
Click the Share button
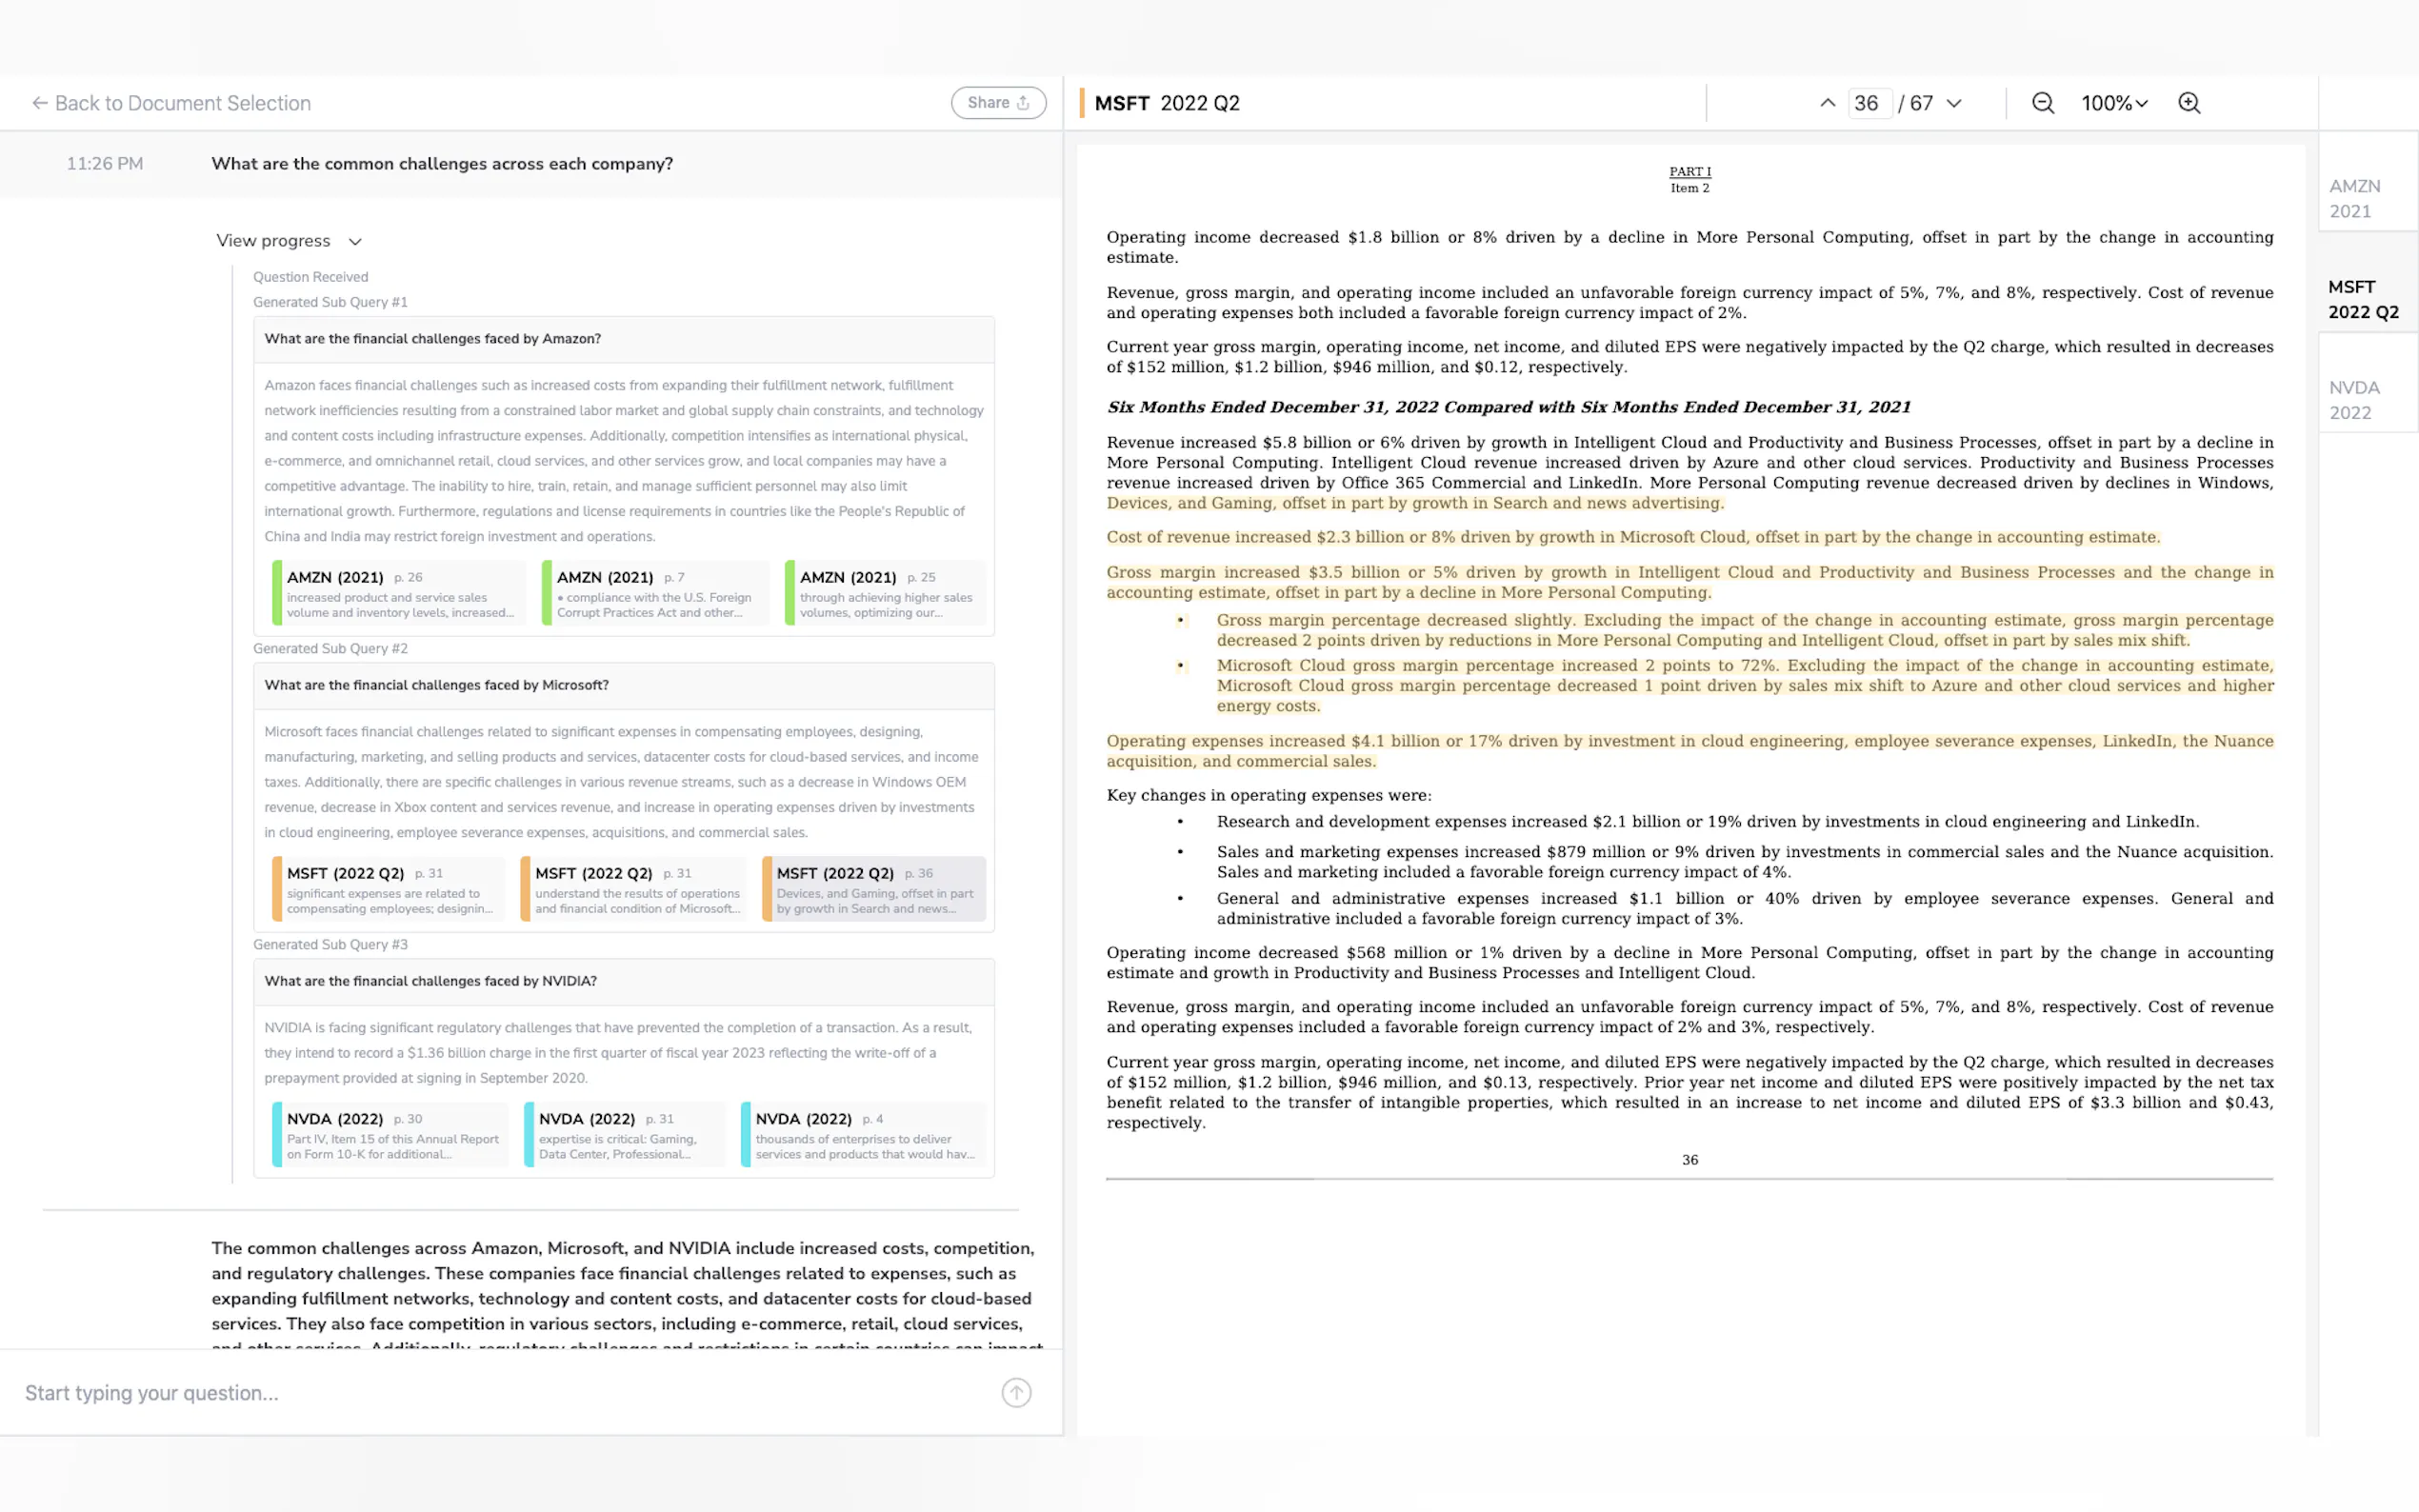click(x=998, y=103)
